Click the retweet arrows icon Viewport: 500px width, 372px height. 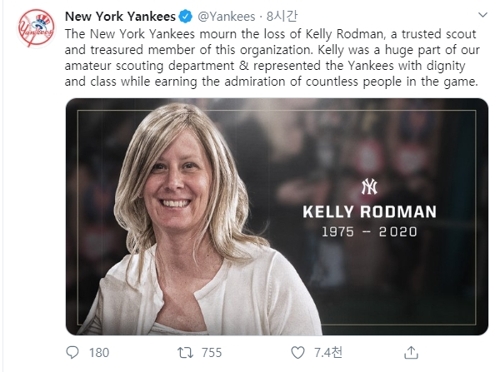click(x=185, y=353)
